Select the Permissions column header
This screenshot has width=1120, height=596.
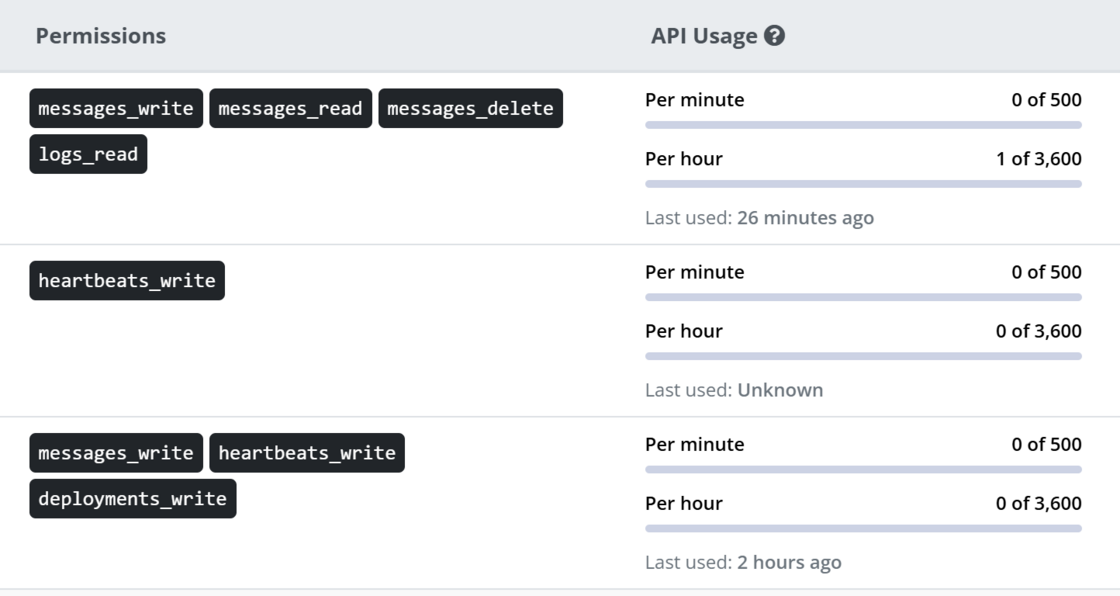(x=101, y=36)
